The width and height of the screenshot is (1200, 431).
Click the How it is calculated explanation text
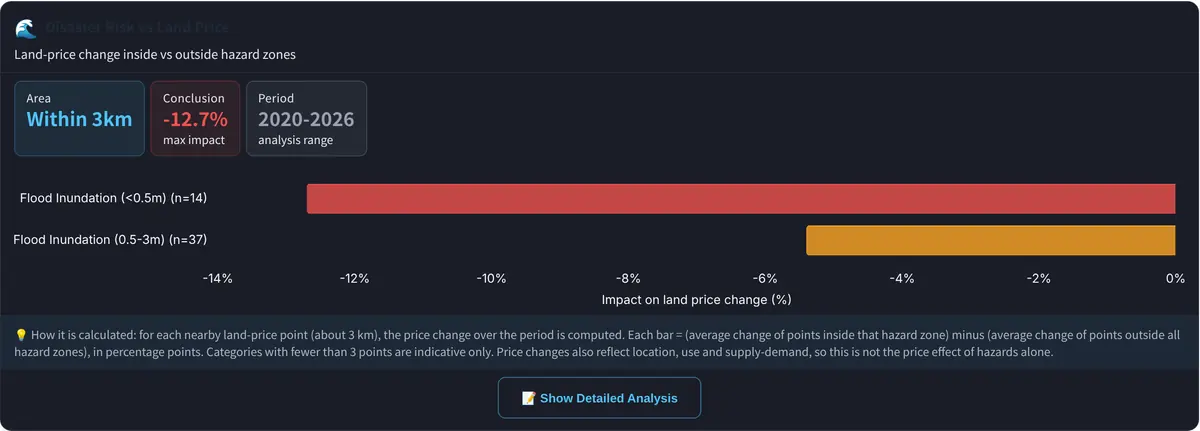[599, 343]
